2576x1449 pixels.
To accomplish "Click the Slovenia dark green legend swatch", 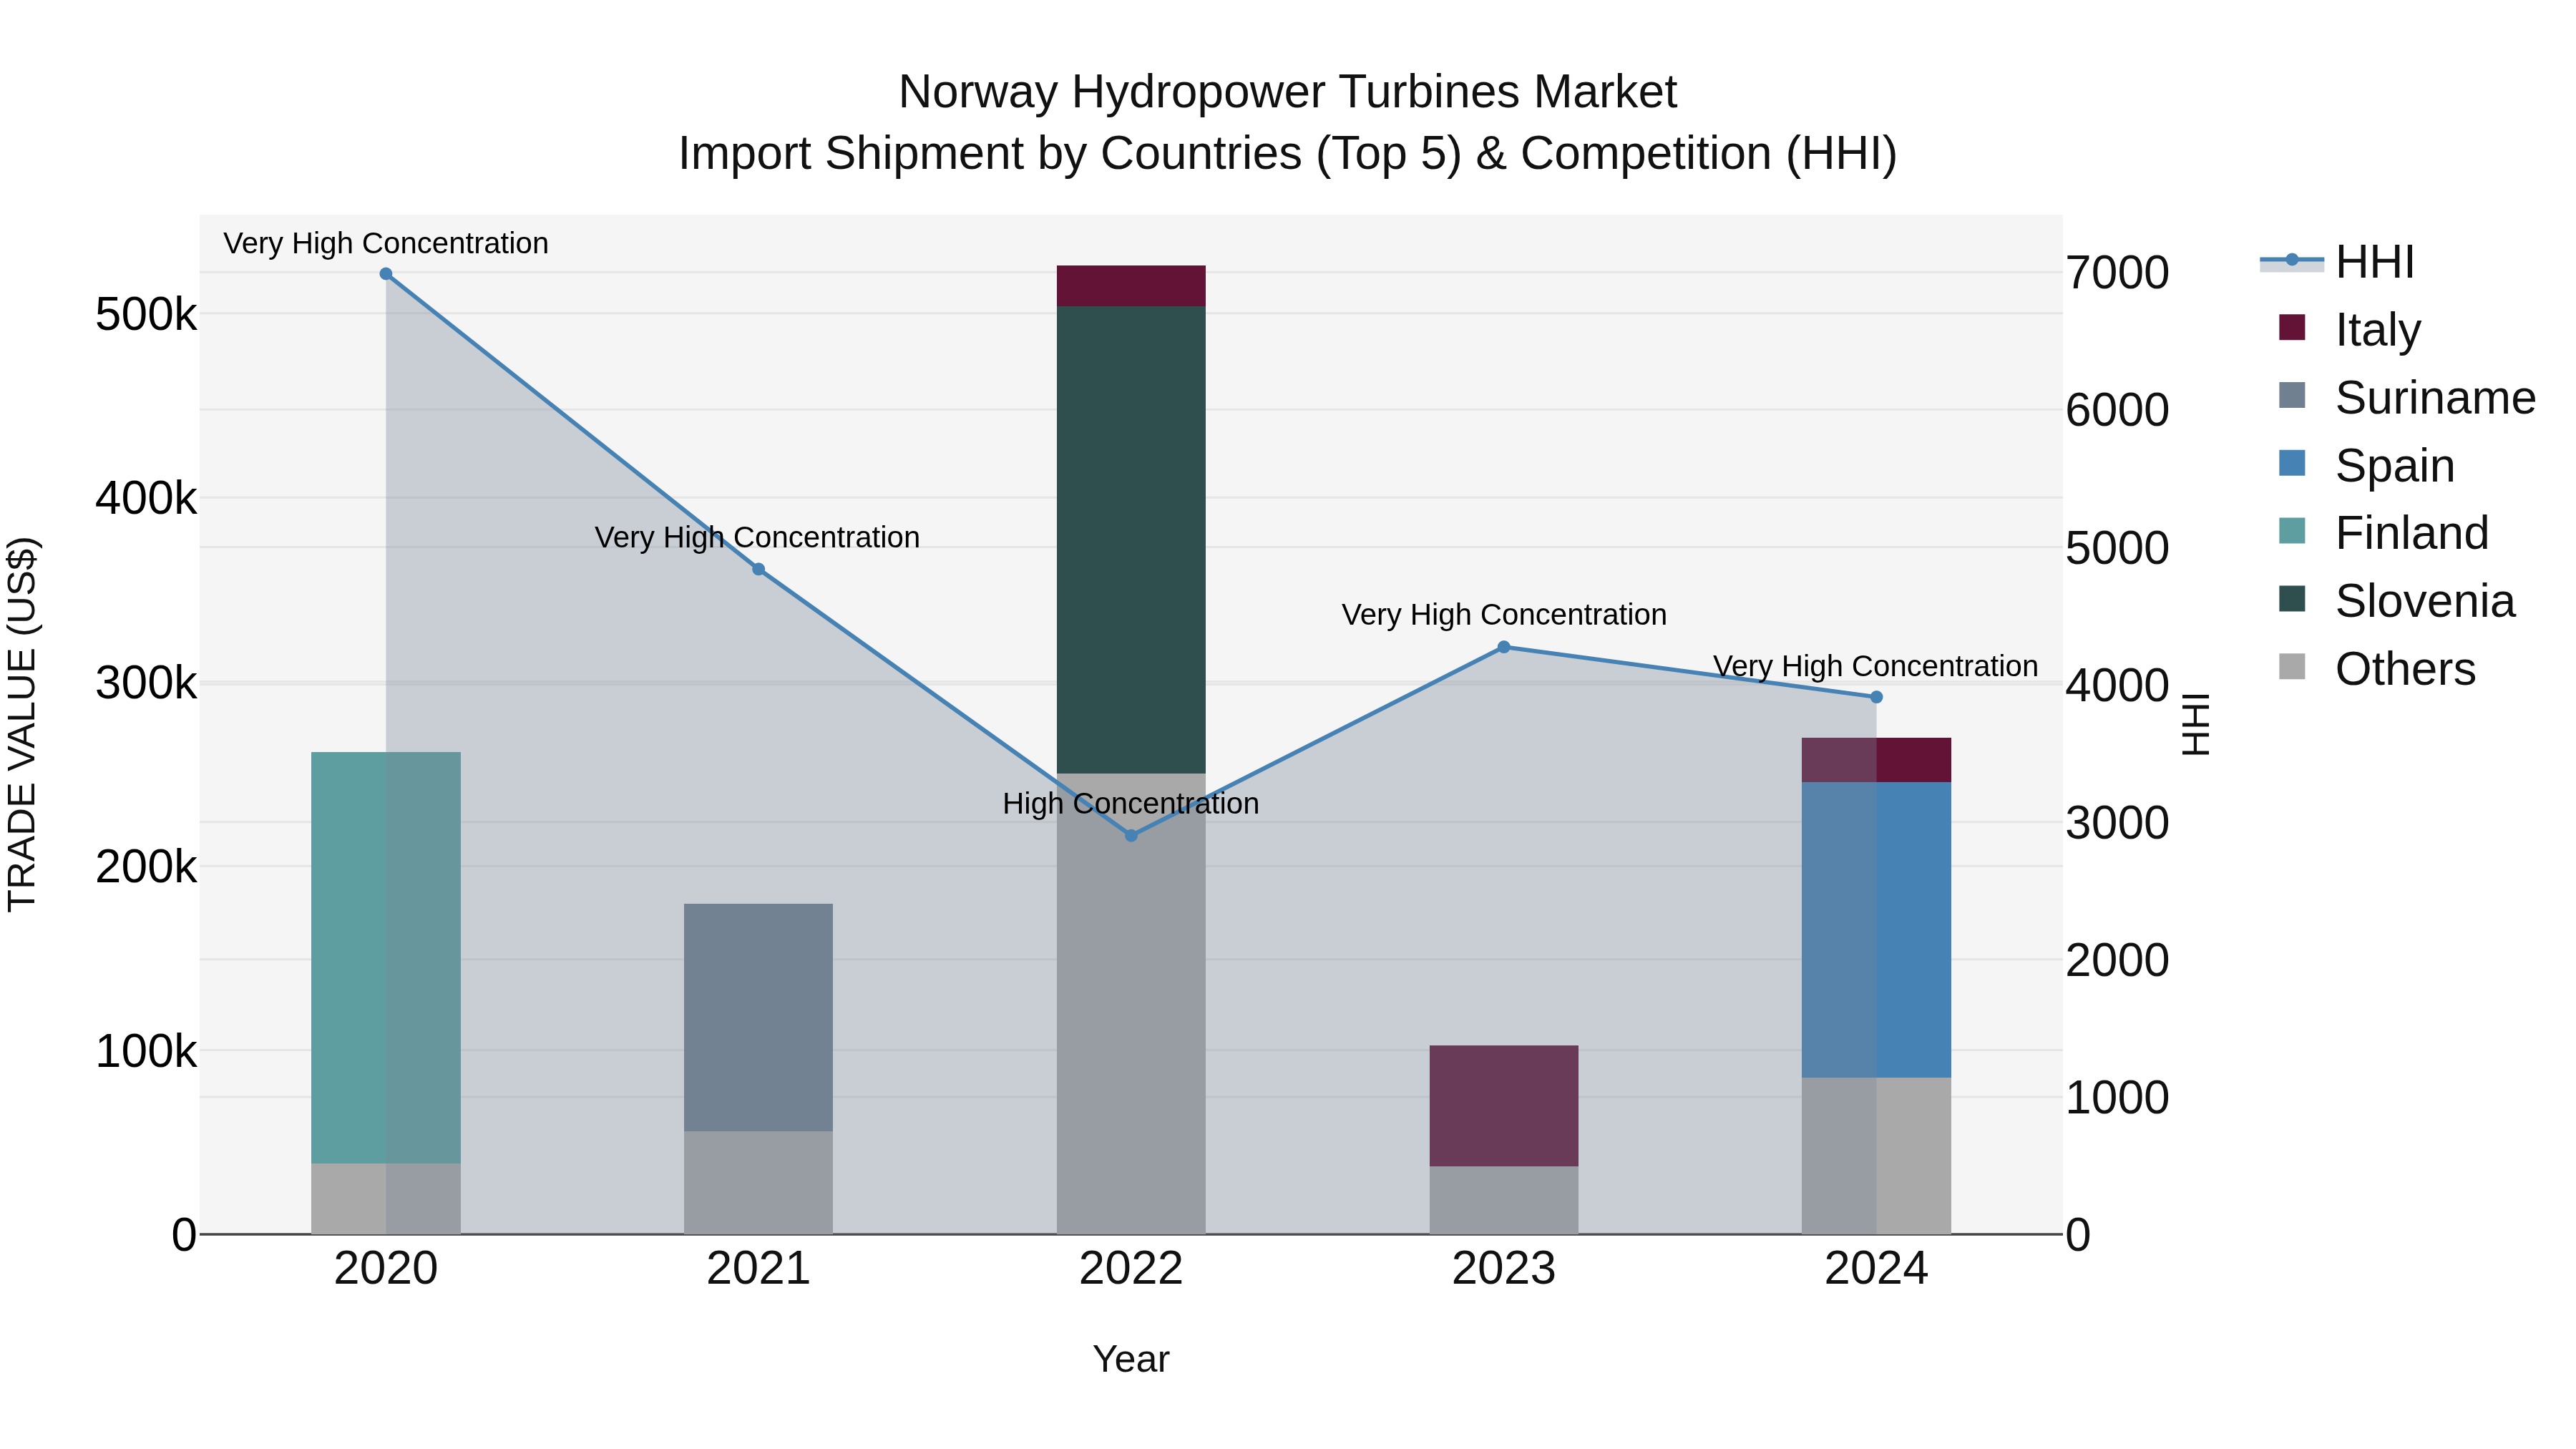I will [x=2292, y=599].
